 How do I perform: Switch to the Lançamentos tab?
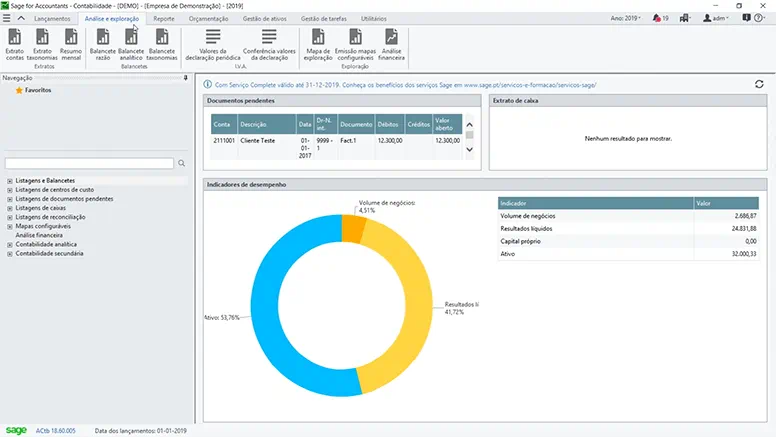[51, 18]
